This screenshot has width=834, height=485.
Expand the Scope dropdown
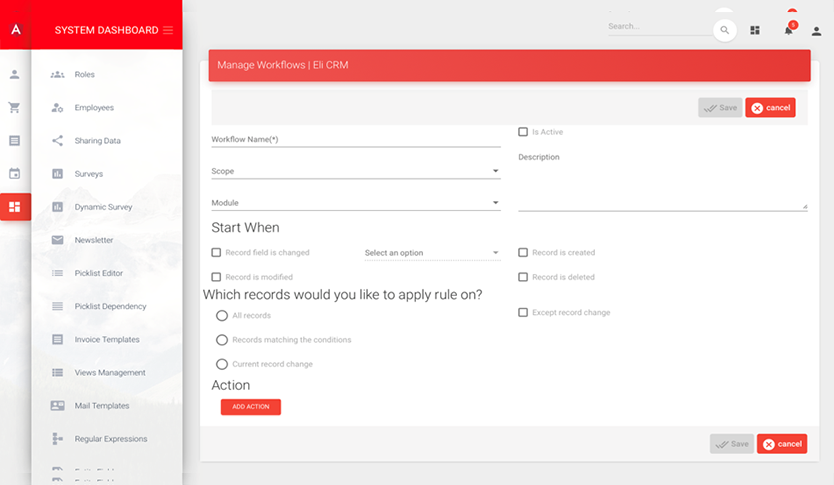[355, 171]
